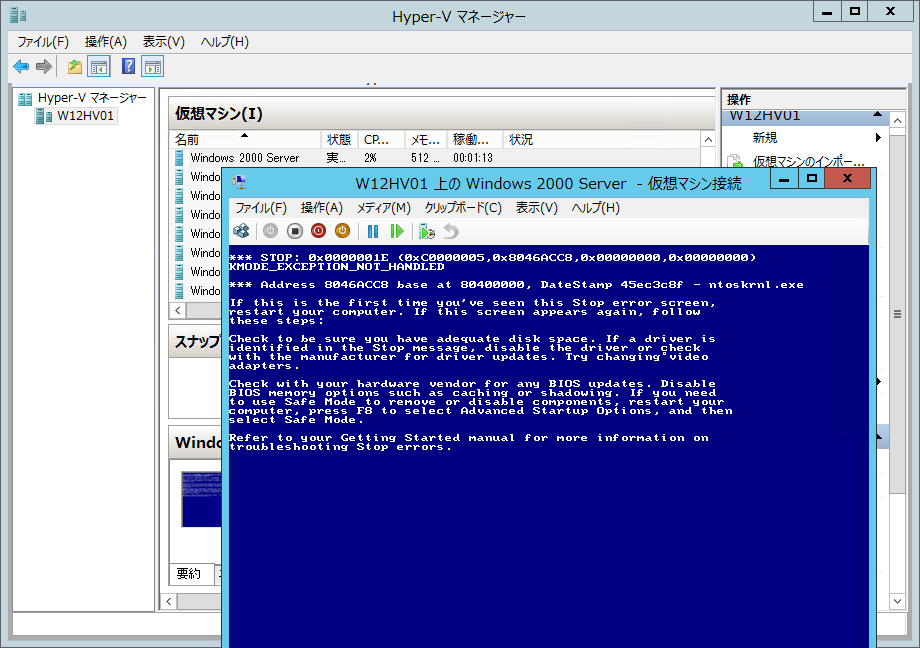Screen dimensions: 920x648
Task: Select the Windows 2000 Server VM row
Action: pyautogui.click(x=436, y=157)
